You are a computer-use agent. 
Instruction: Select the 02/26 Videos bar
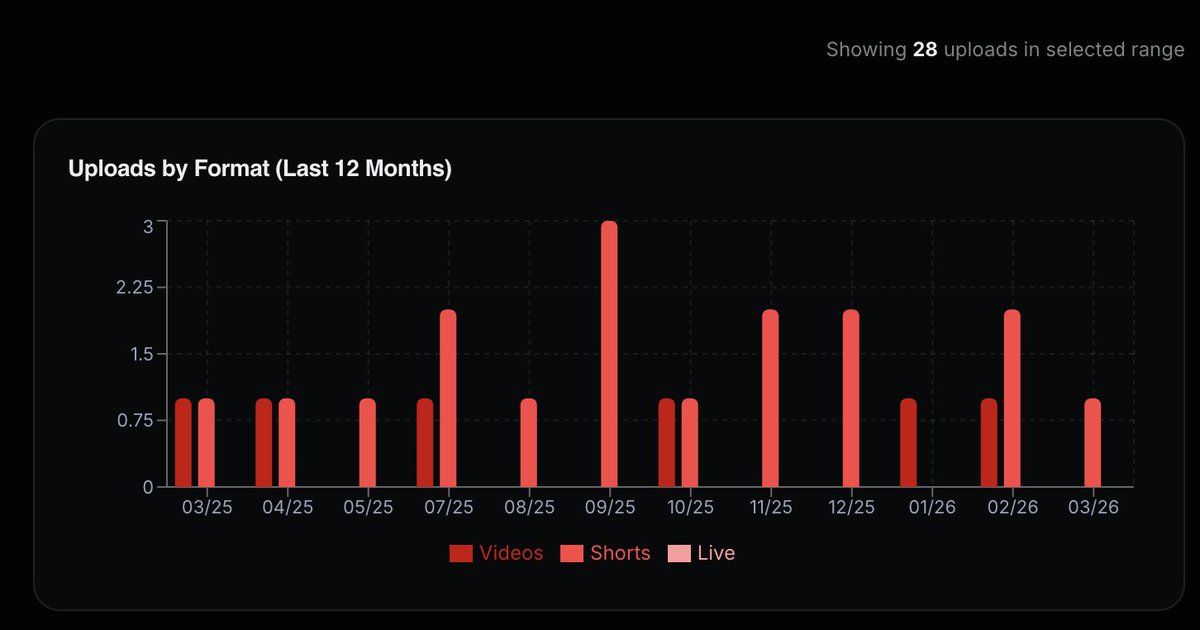click(x=989, y=443)
